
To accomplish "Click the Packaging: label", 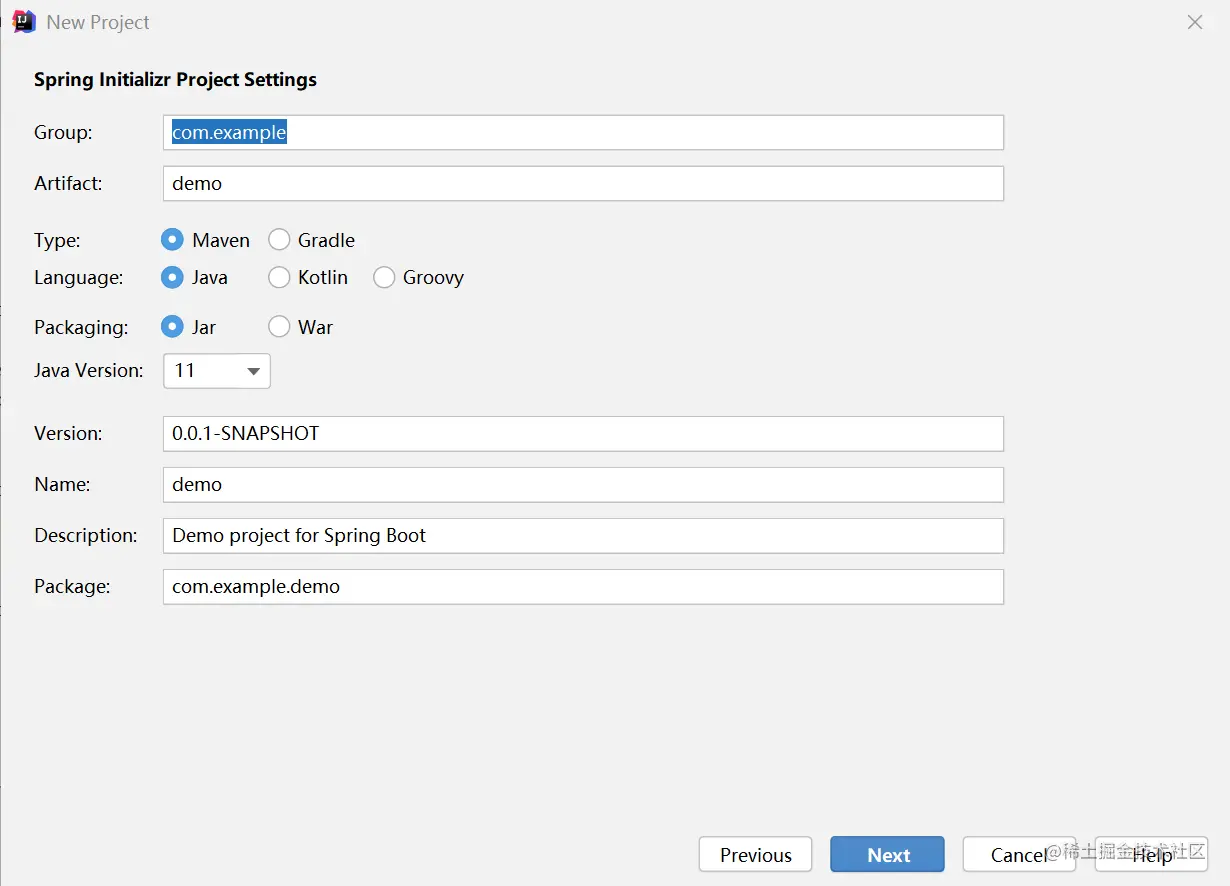I will [81, 327].
